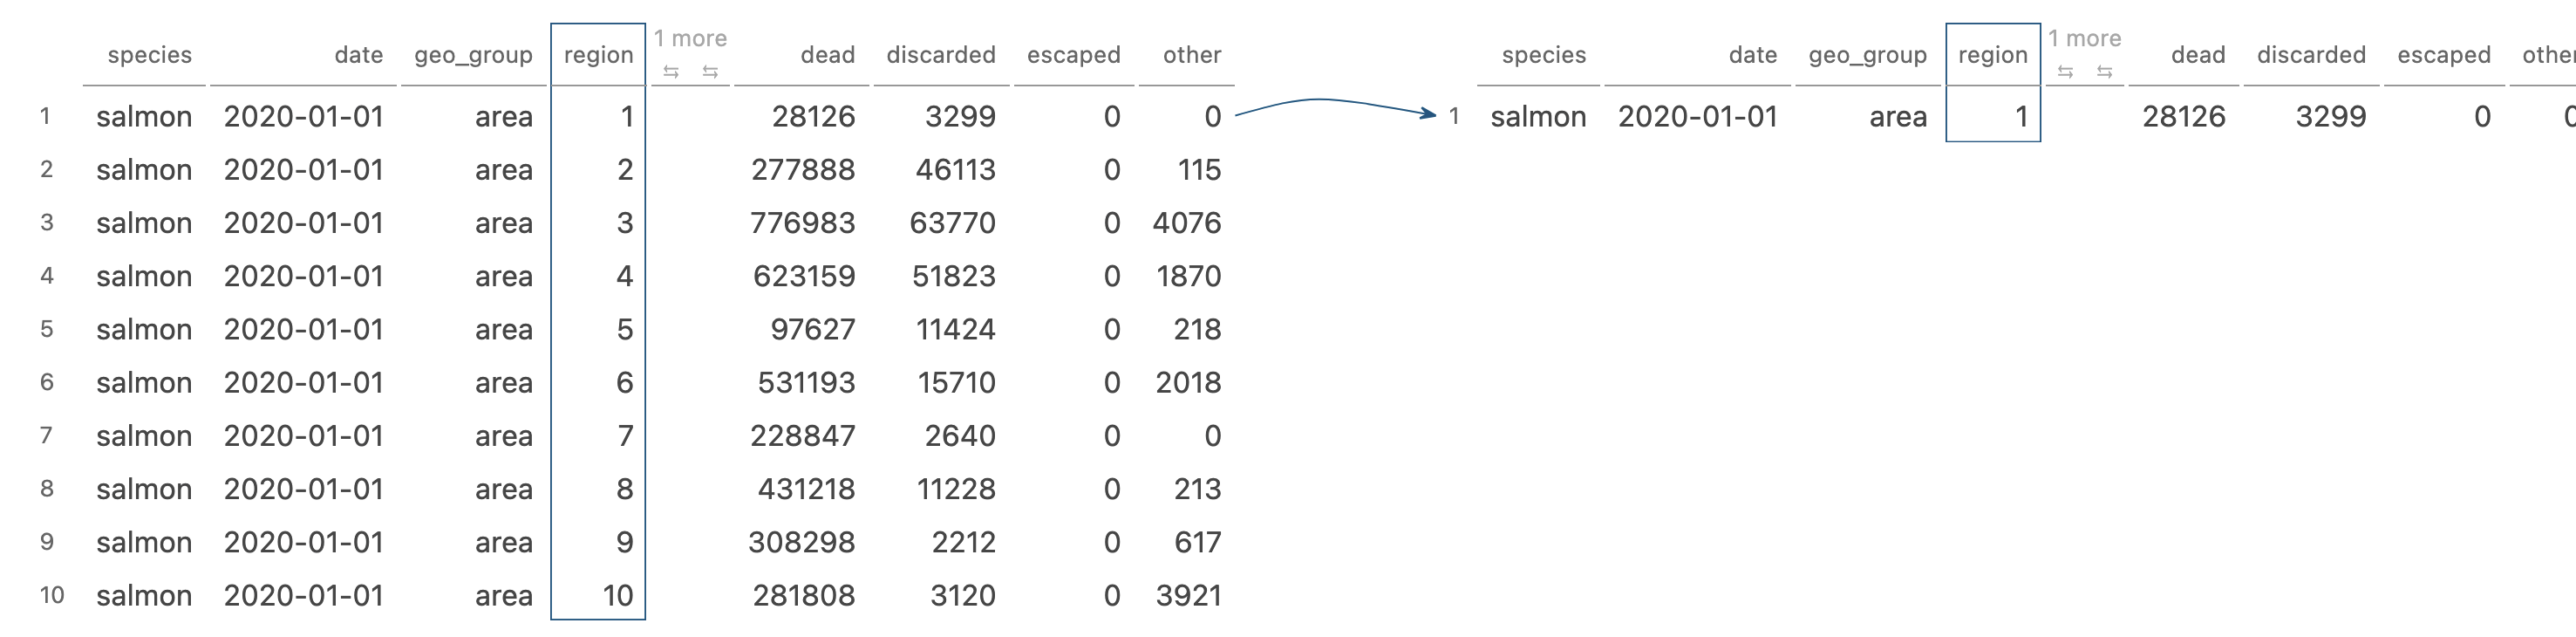Click right swap-arrows icon in right table

(x=2104, y=72)
